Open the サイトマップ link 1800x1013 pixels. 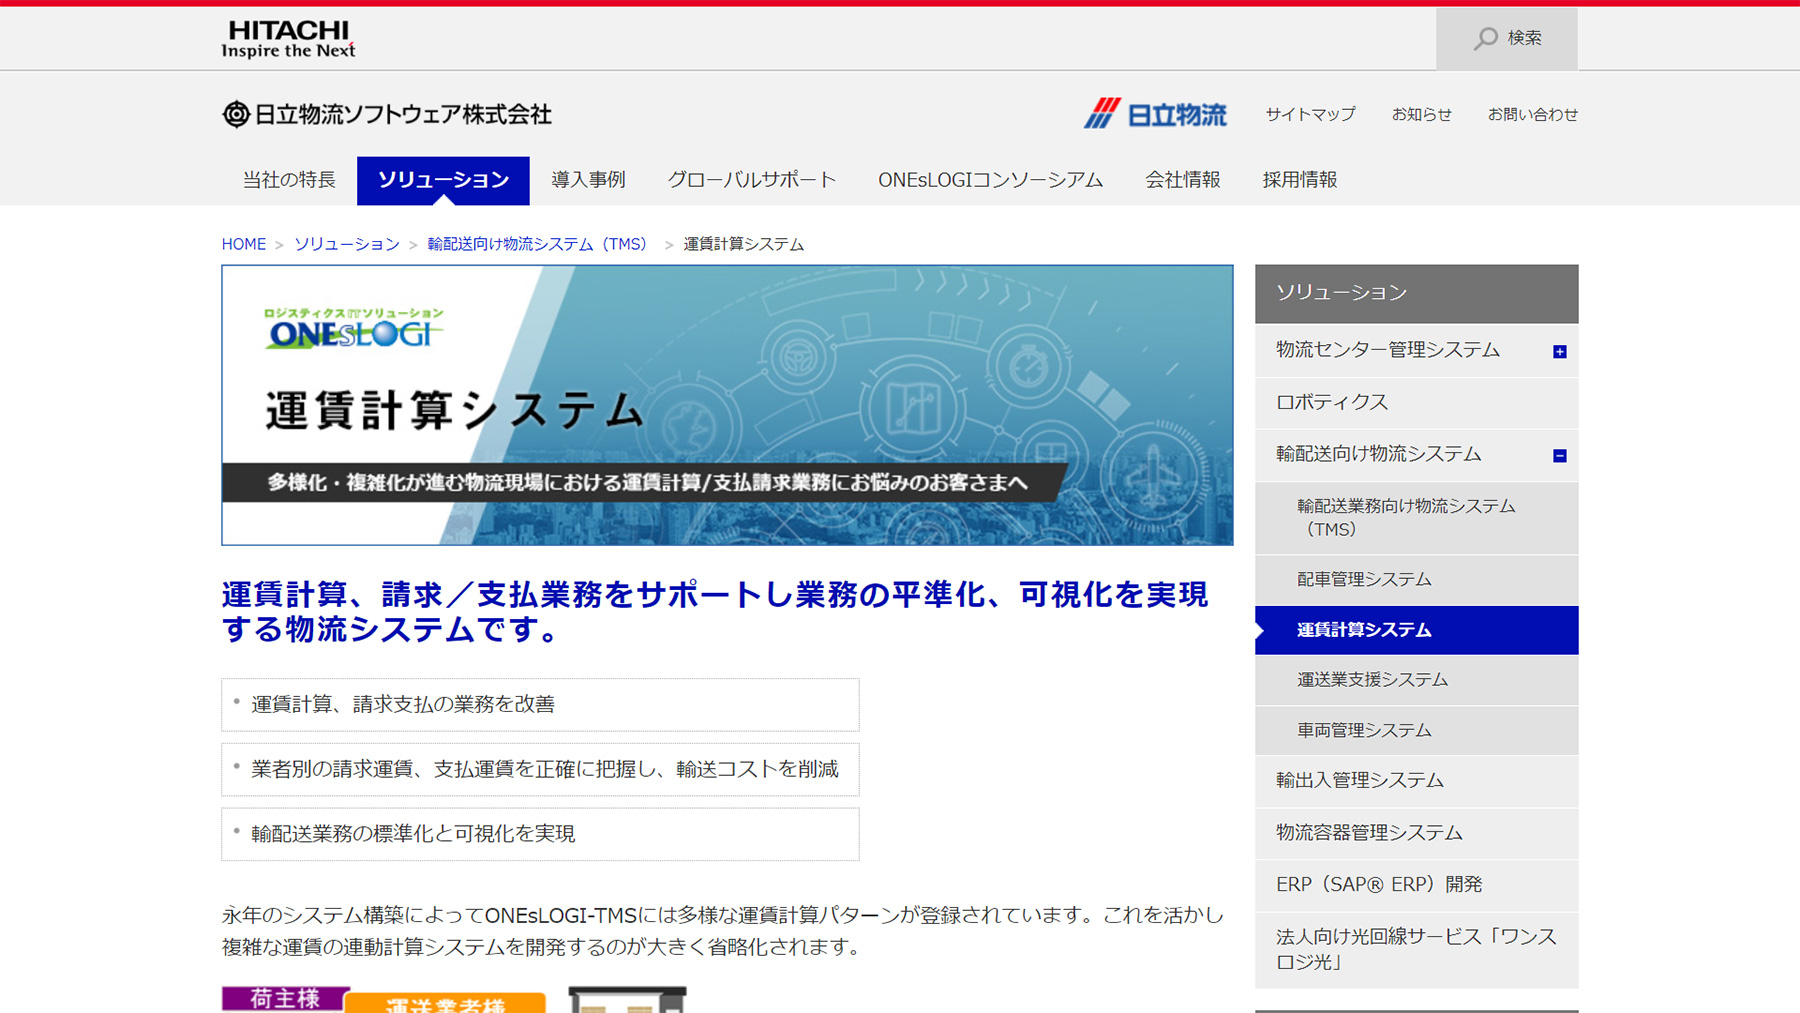1310,114
